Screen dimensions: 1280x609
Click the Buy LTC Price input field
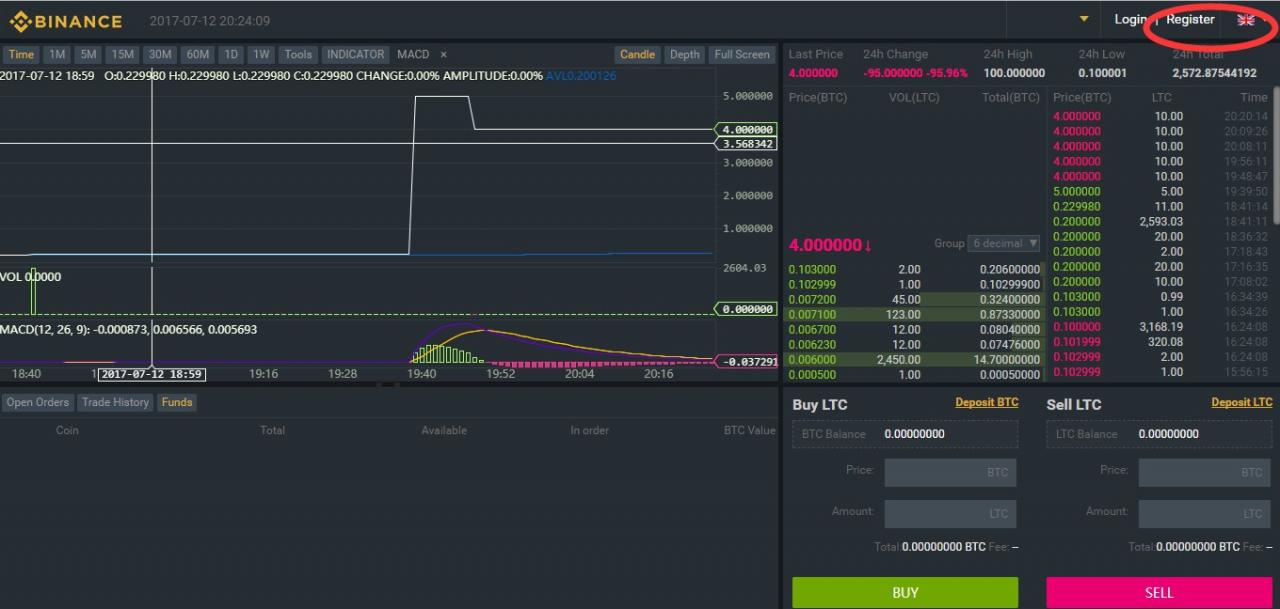950,472
